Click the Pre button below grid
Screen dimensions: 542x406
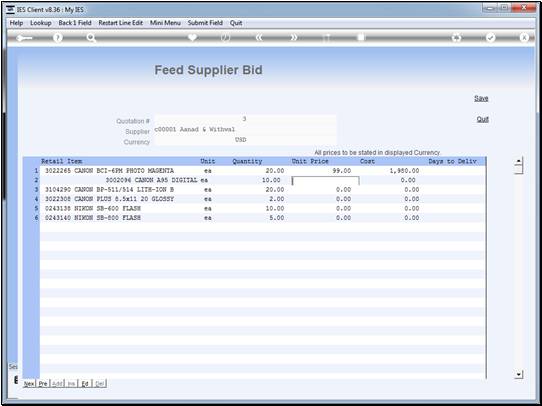coord(43,384)
